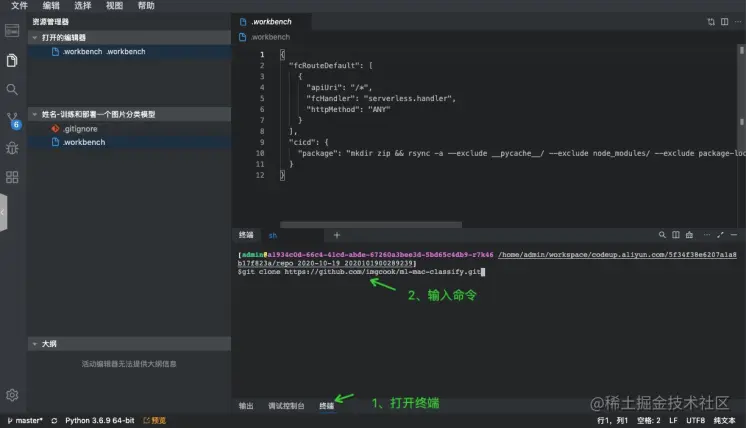The image size is (746, 428).
Task: Change language mode via 纯文本
Action: click(x=724, y=420)
